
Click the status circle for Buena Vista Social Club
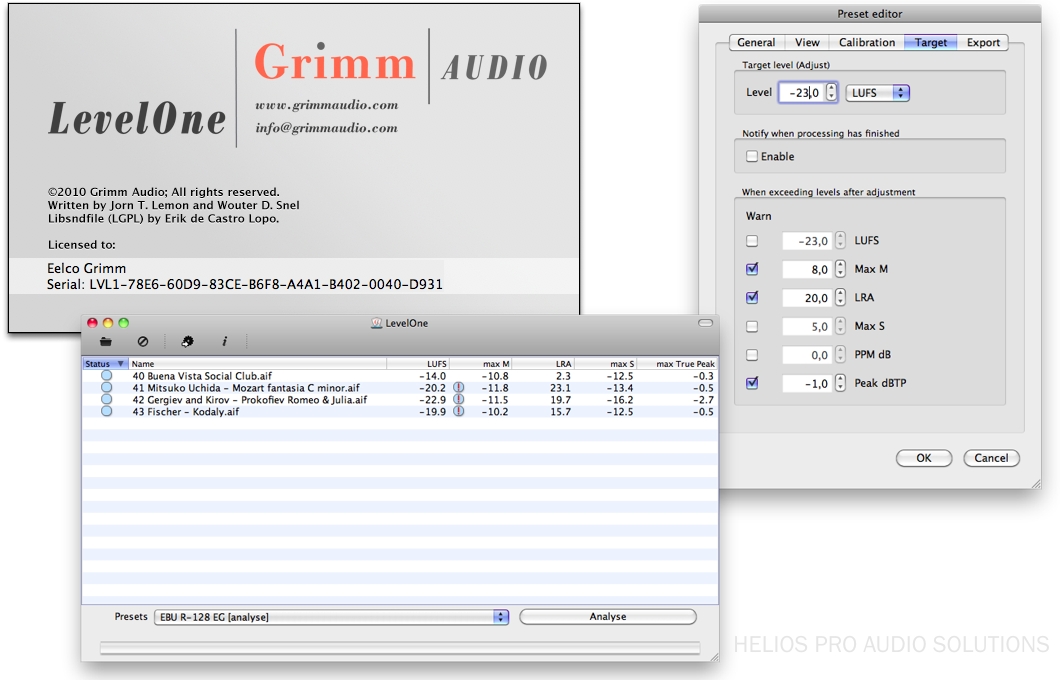pos(106,375)
